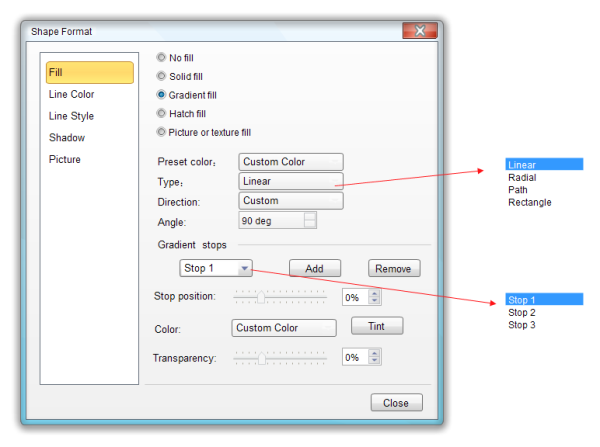Select Rectangle in the type list

point(530,202)
